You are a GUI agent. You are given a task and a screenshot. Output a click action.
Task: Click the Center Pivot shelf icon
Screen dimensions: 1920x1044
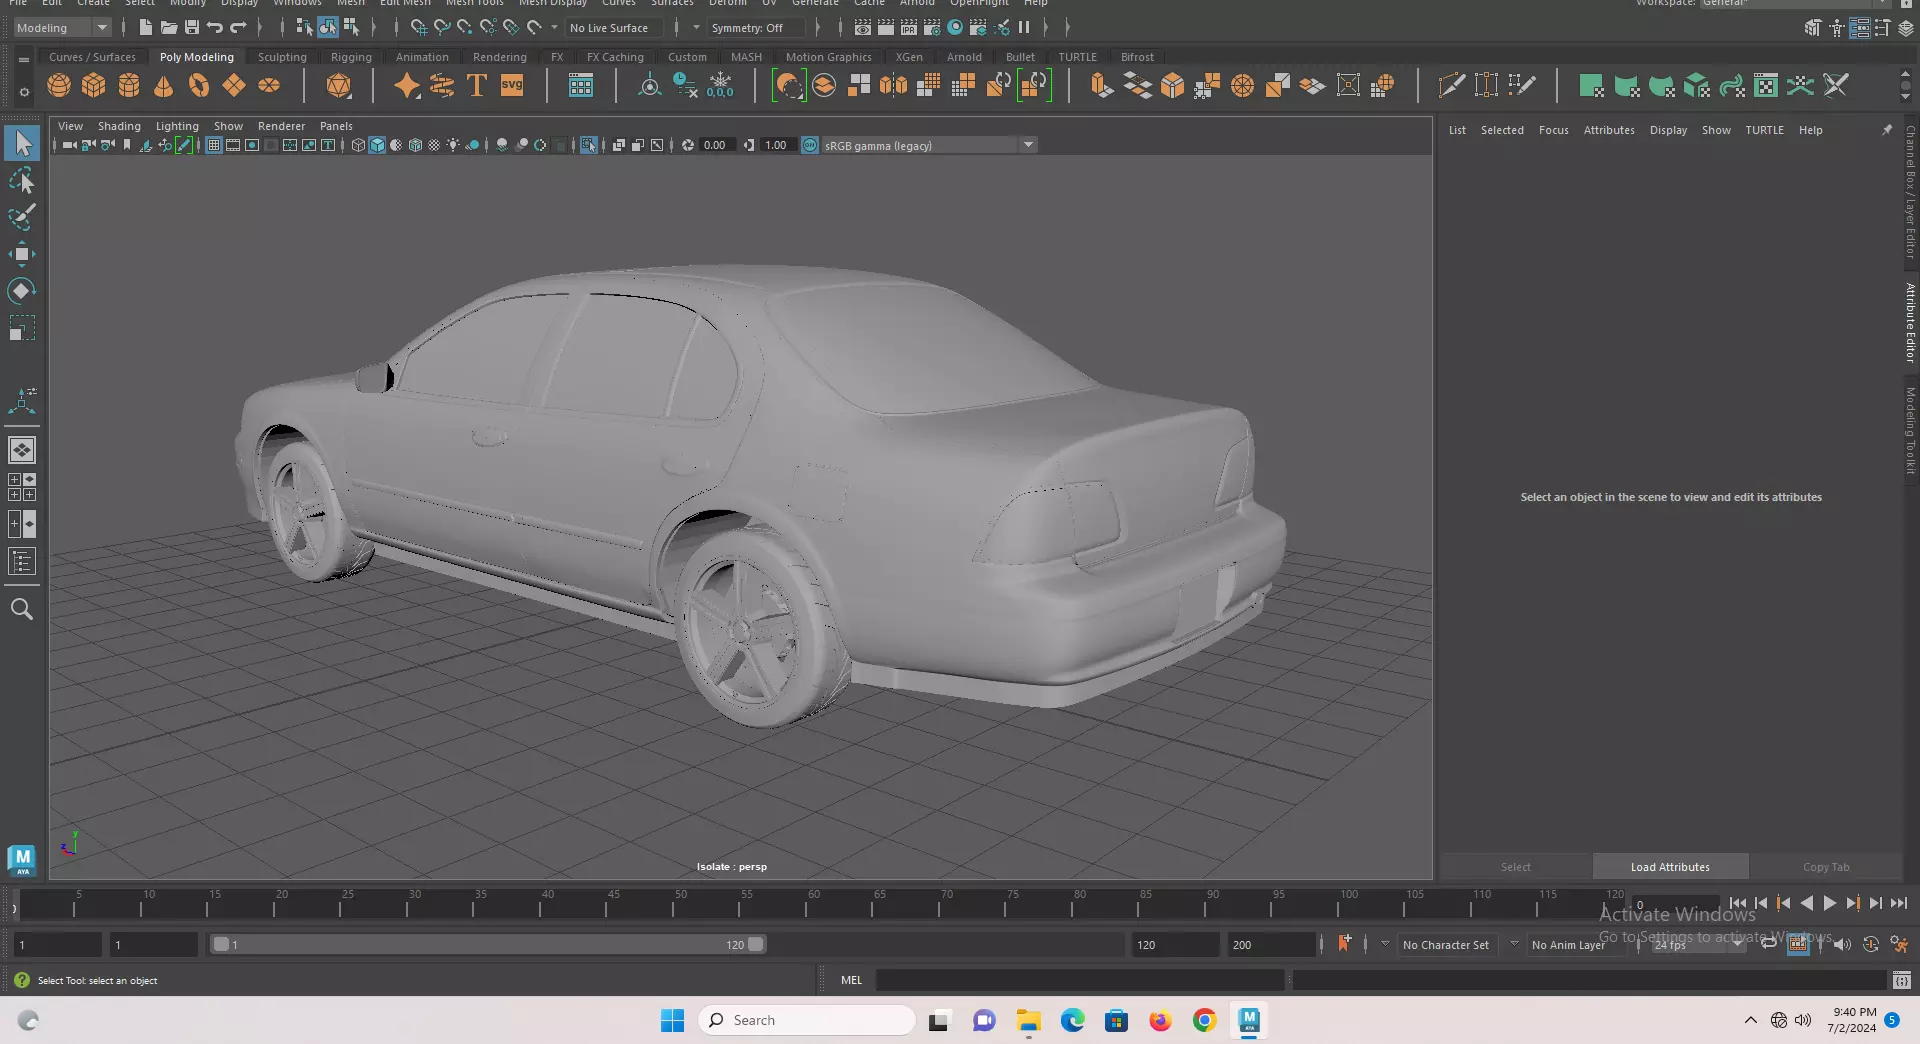point(650,86)
